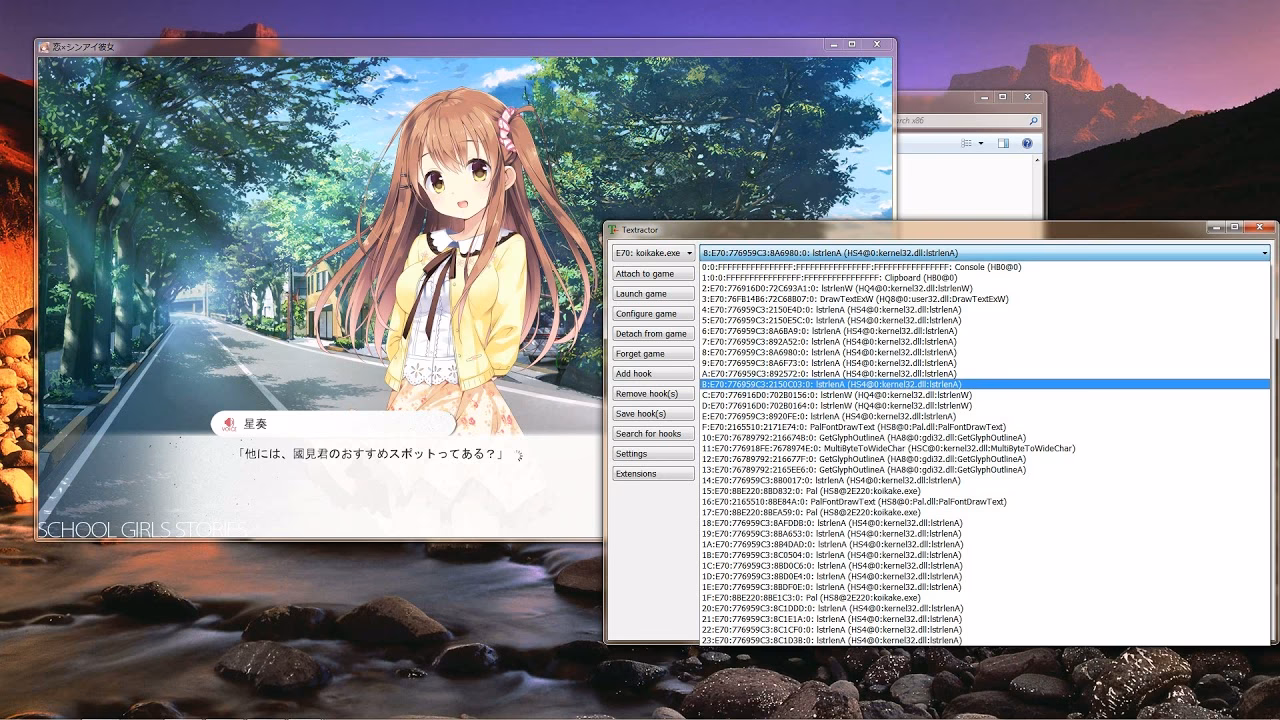Toggle the preview pane icon in Explorer
The image size is (1280, 720).
tap(1003, 144)
